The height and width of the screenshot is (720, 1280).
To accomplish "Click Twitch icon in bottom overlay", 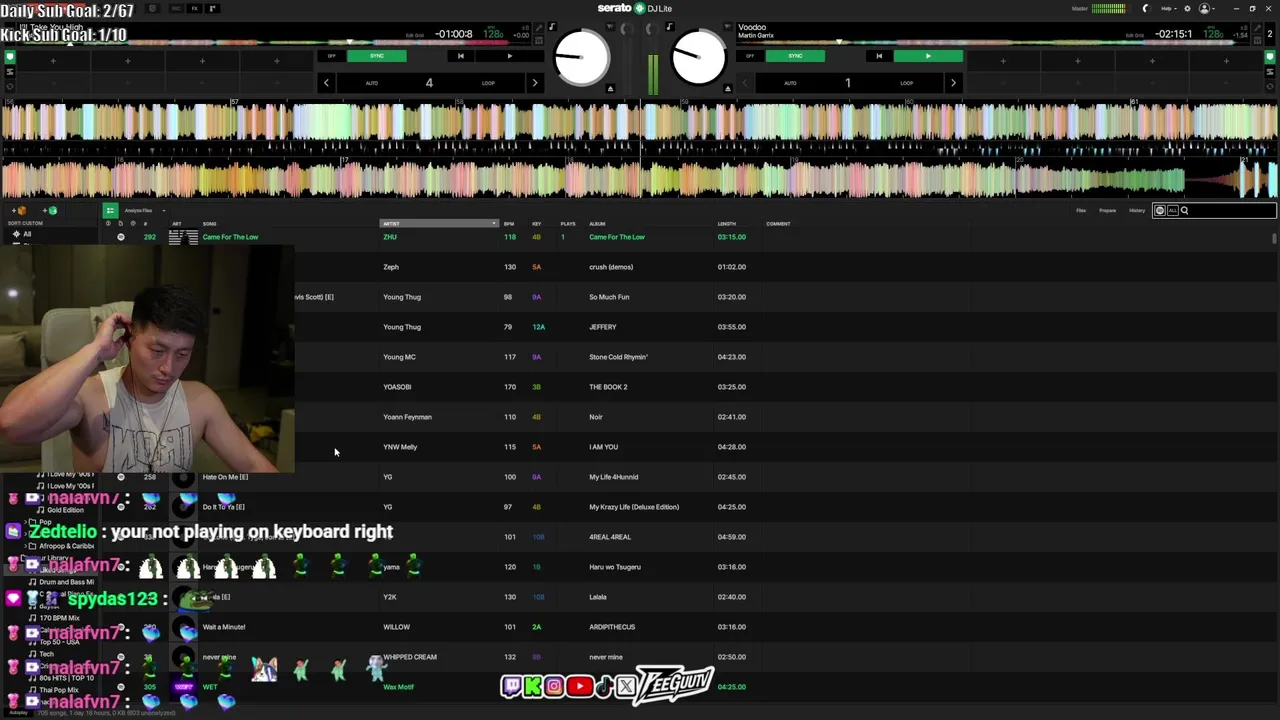I will pyautogui.click(x=511, y=686).
